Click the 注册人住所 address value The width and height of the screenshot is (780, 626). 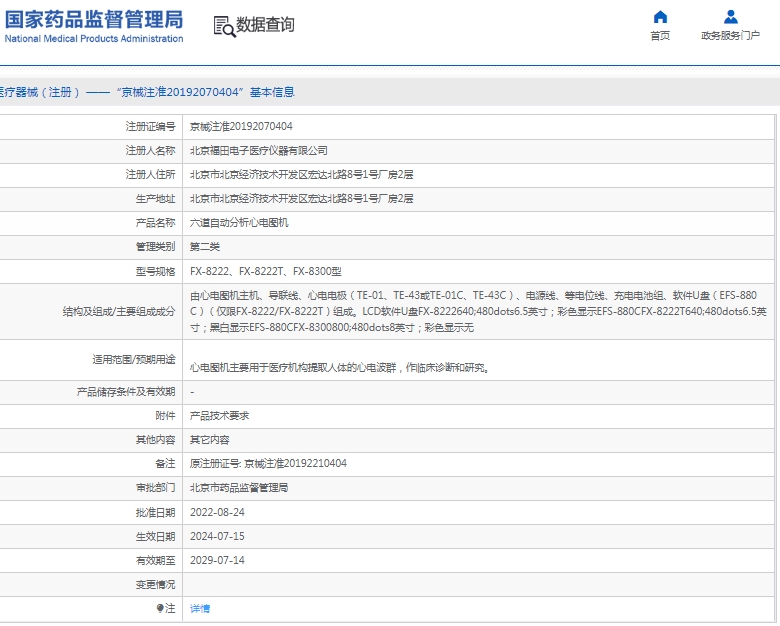click(301, 175)
